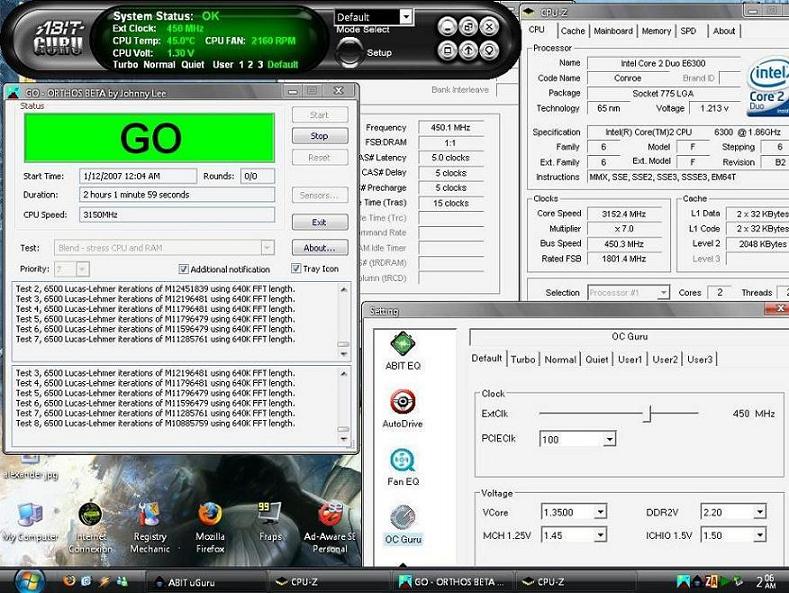Select OC Guru Quiet tab
The width and height of the screenshot is (789, 593).
pos(597,359)
